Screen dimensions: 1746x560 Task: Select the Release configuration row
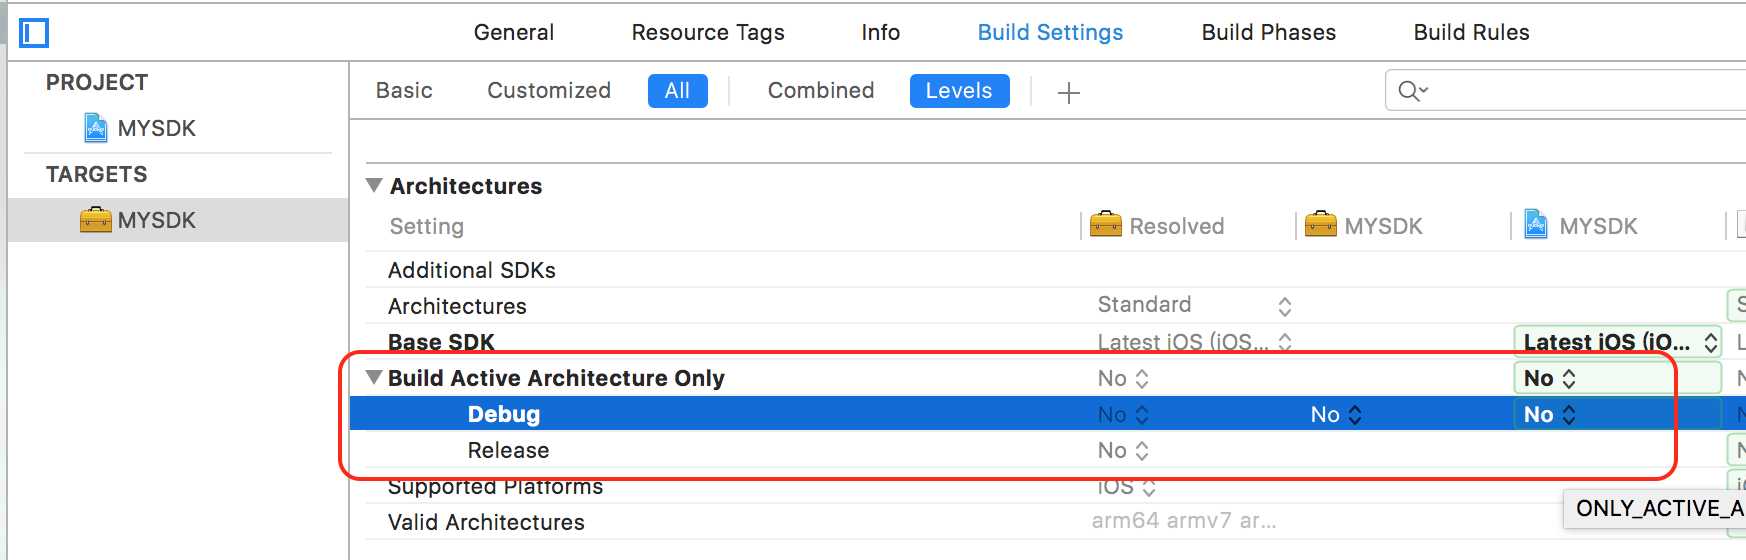508,450
